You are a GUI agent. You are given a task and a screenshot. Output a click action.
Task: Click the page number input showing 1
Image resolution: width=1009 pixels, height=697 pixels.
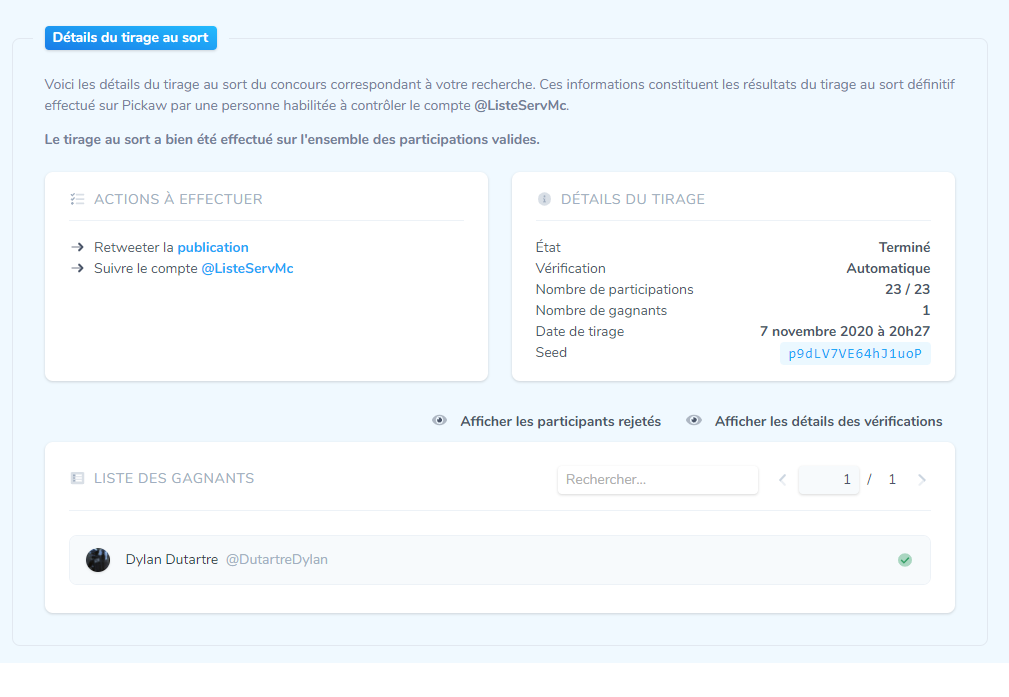[829, 479]
